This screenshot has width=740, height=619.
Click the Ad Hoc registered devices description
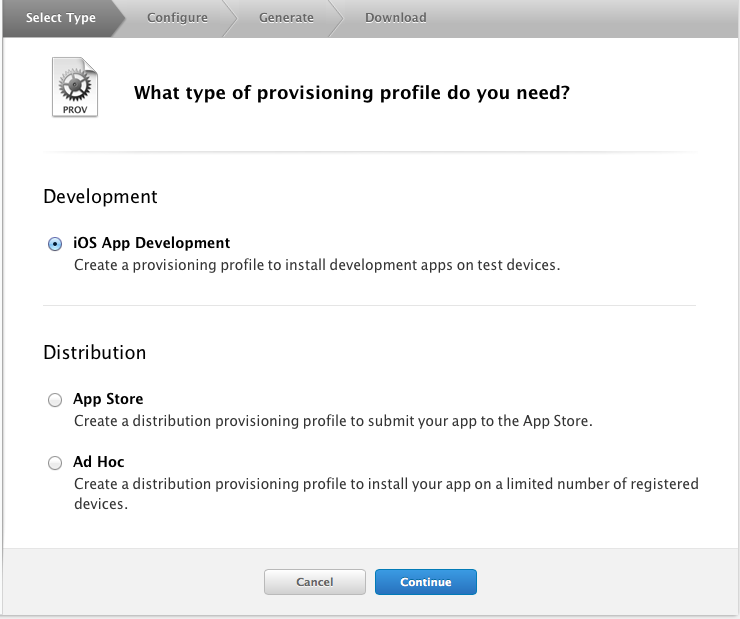click(x=386, y=494)
